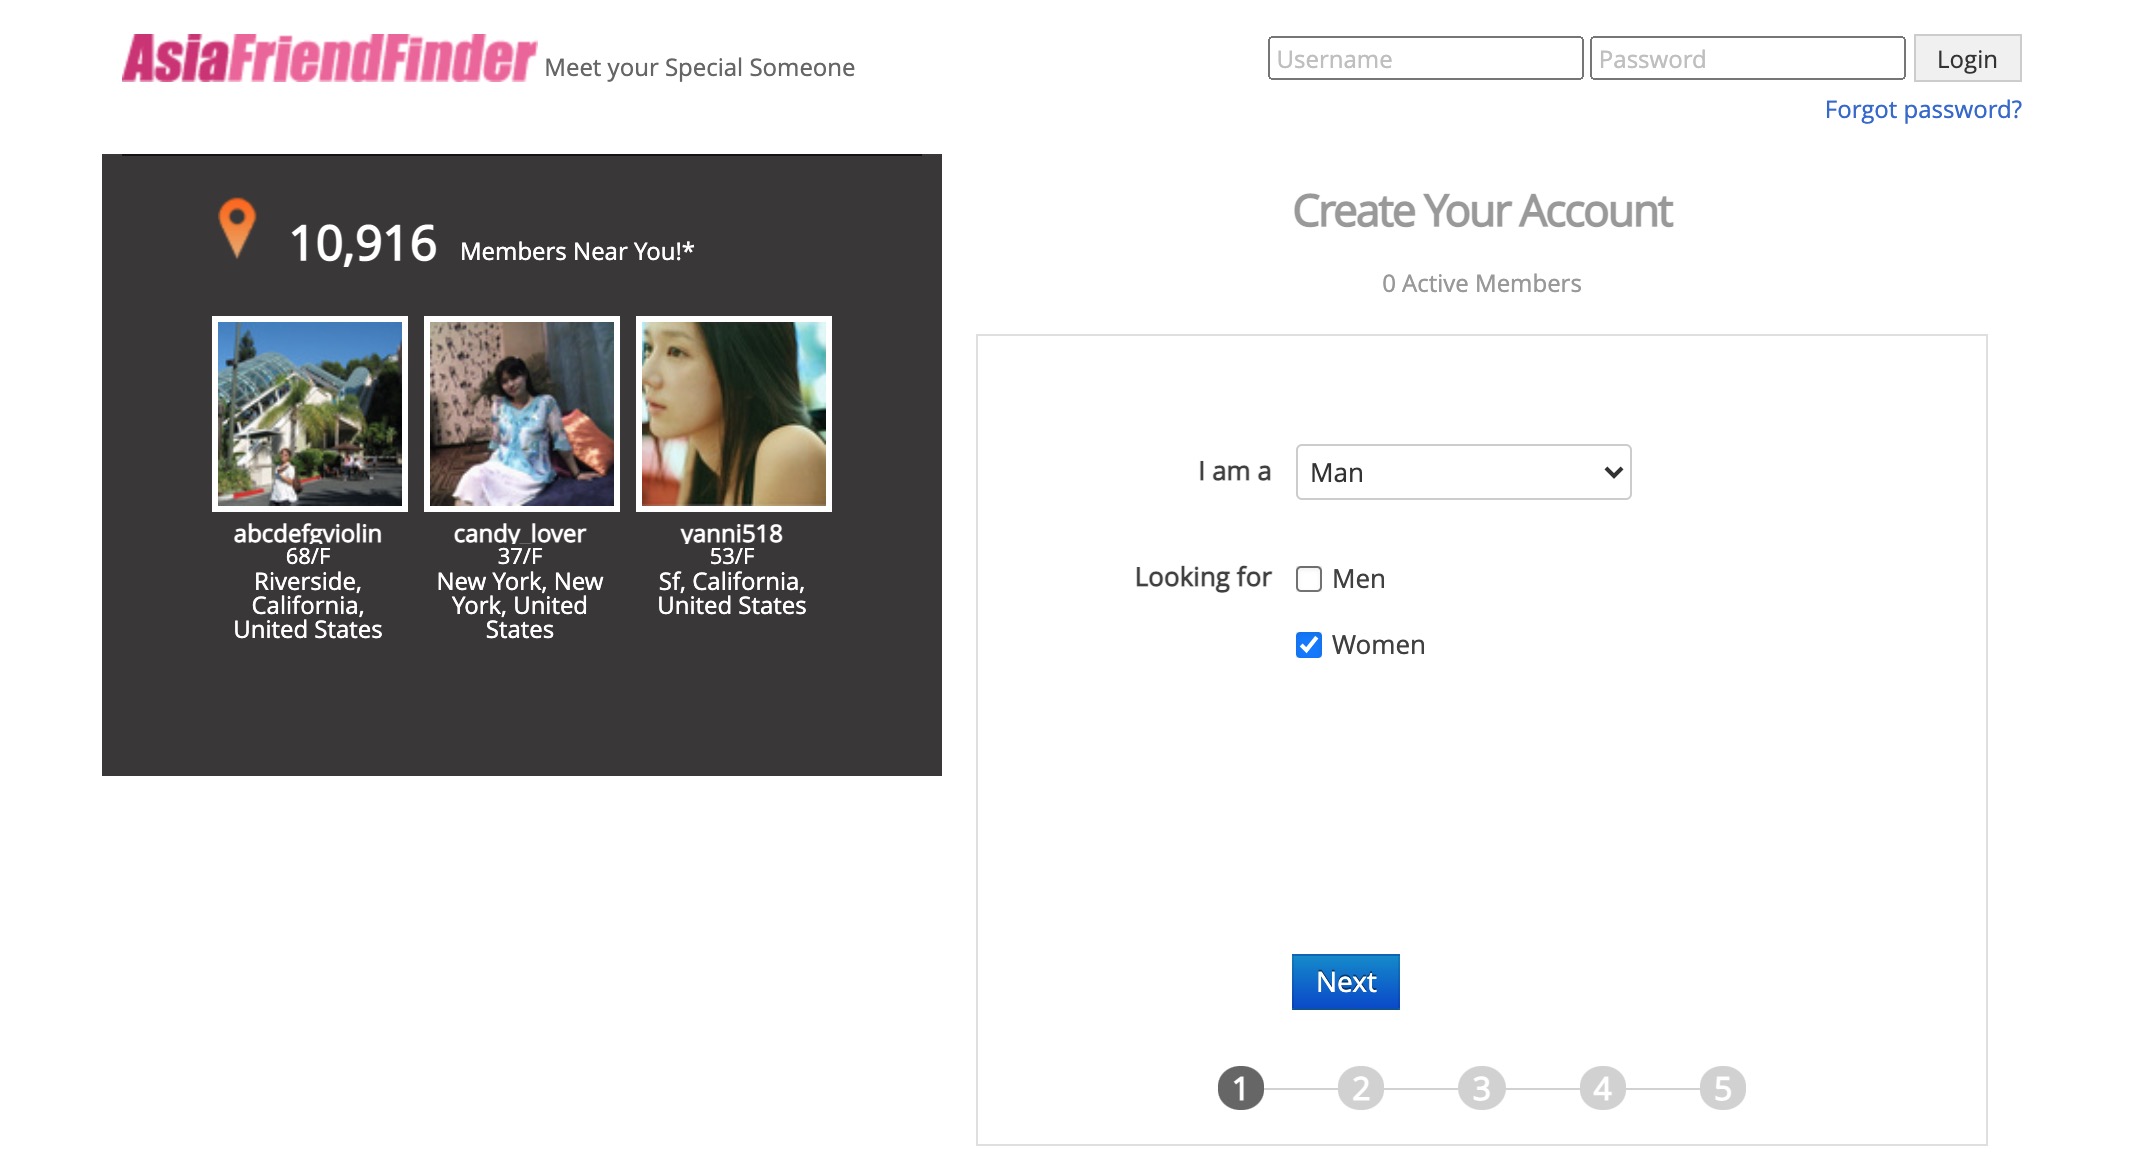Click the blue Next button

coord(1345,982)
